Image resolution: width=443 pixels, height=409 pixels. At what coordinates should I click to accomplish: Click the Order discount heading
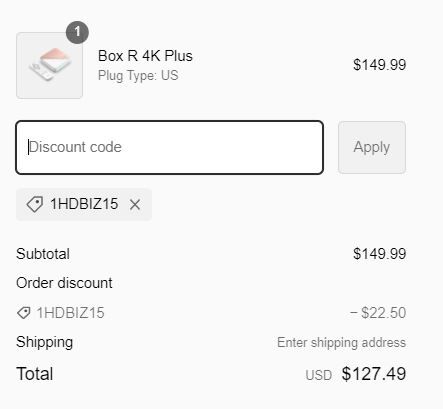[64, 283]
